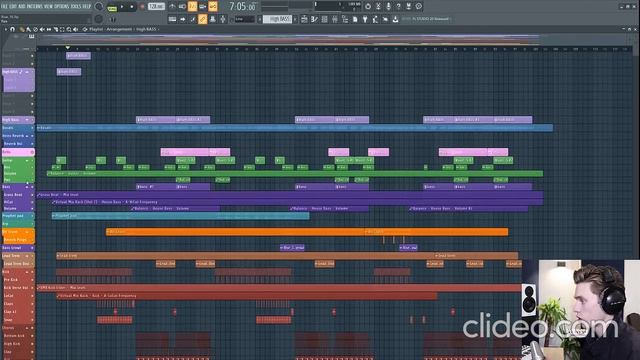This screenshot has height=360, width=640.
Task: Click the tempo BPM field
Action: pos(156,7)
